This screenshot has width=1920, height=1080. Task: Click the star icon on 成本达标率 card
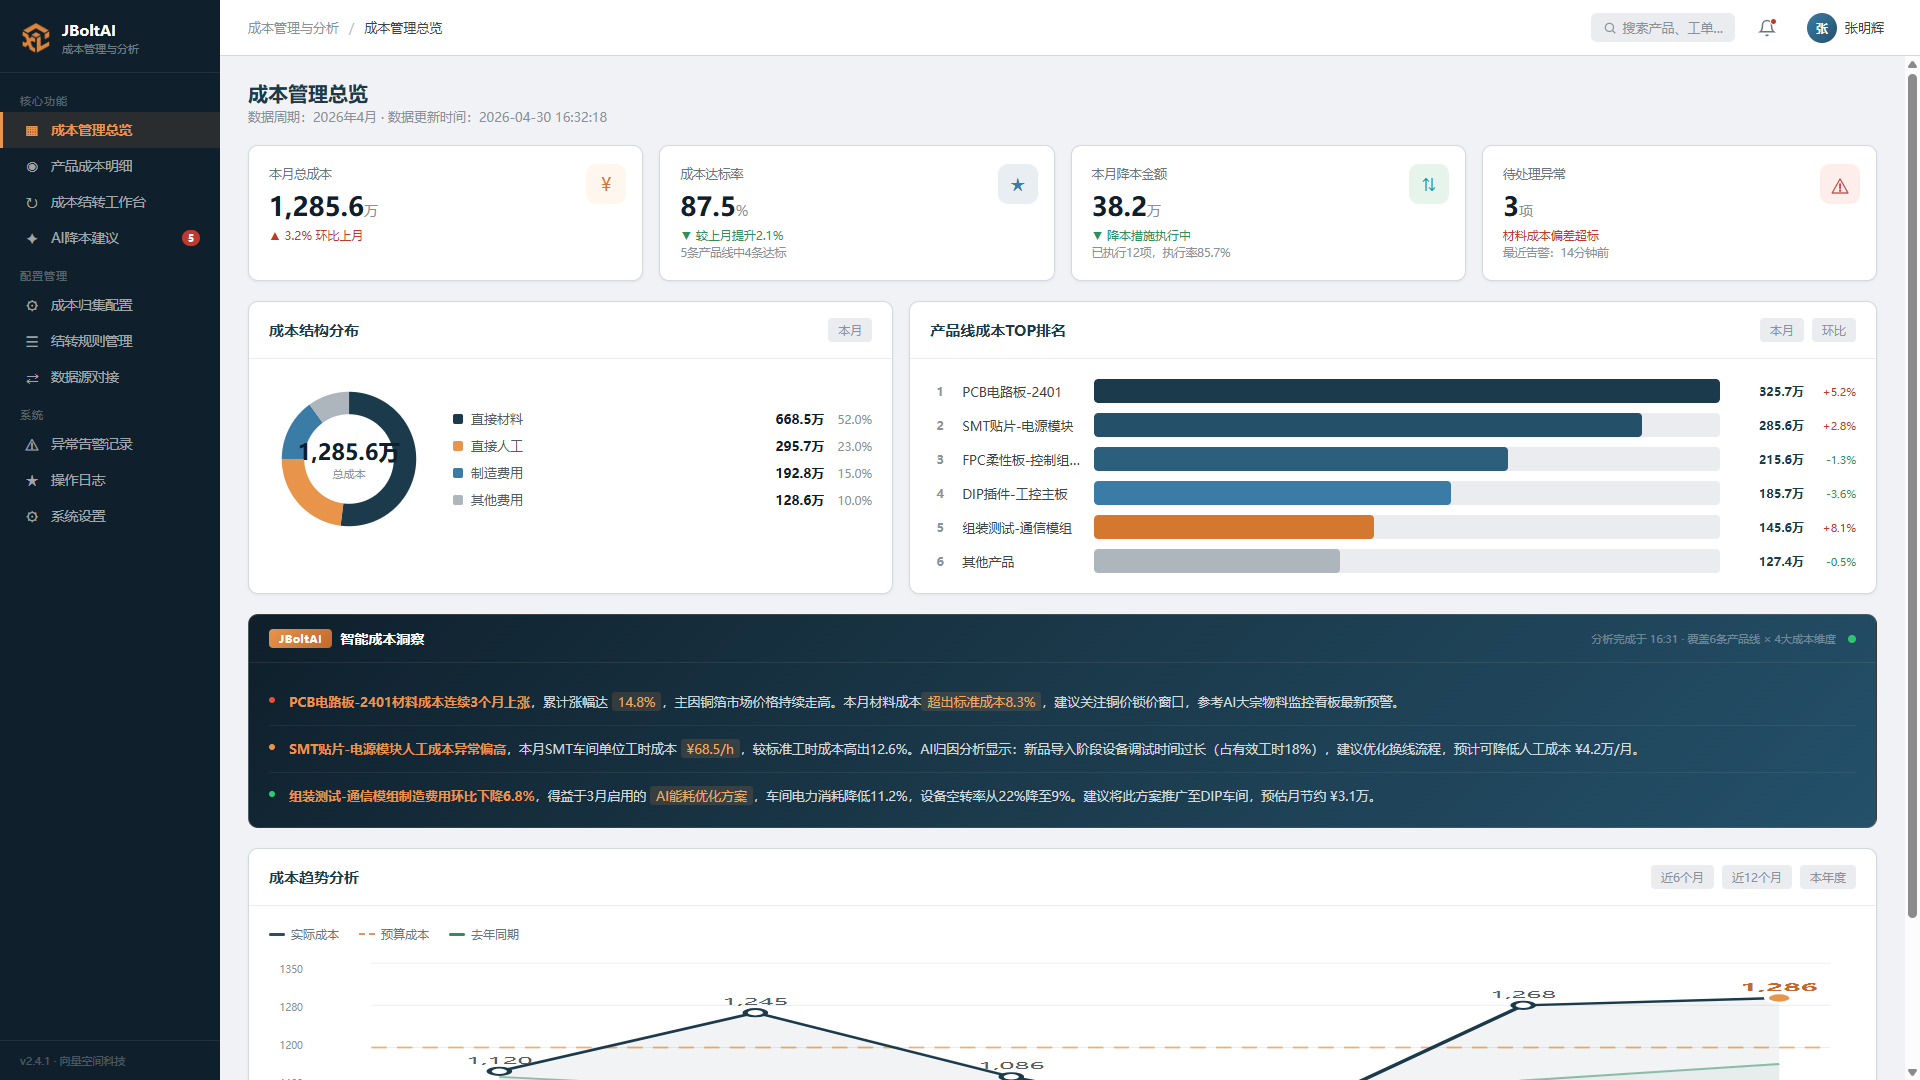pyautogui.click(x=1018, y=184)
